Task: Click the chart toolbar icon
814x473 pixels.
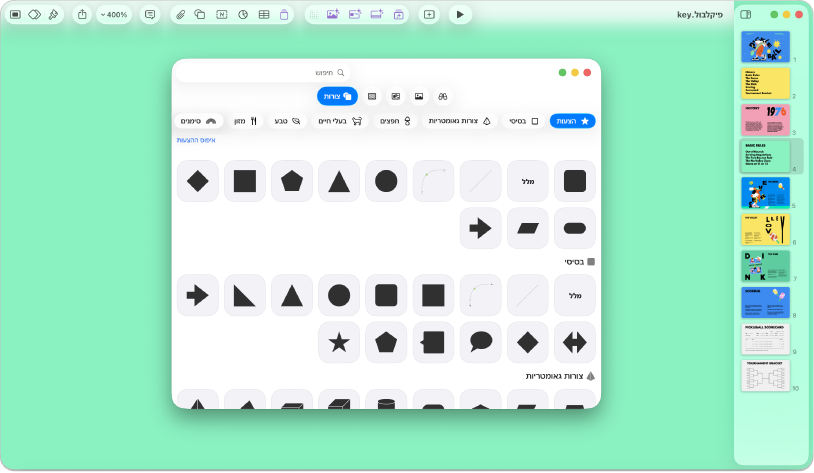Action: 243,15
